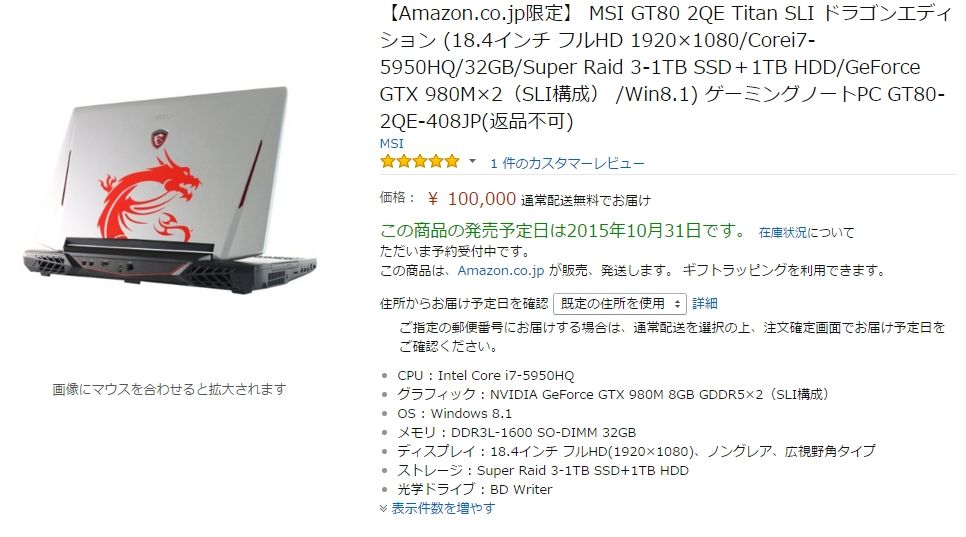Click the CPU Intel Core i7-5950HQ bullet
Image resolution: width=966 pixels, height=537 pixels.
tap(485, 376)
